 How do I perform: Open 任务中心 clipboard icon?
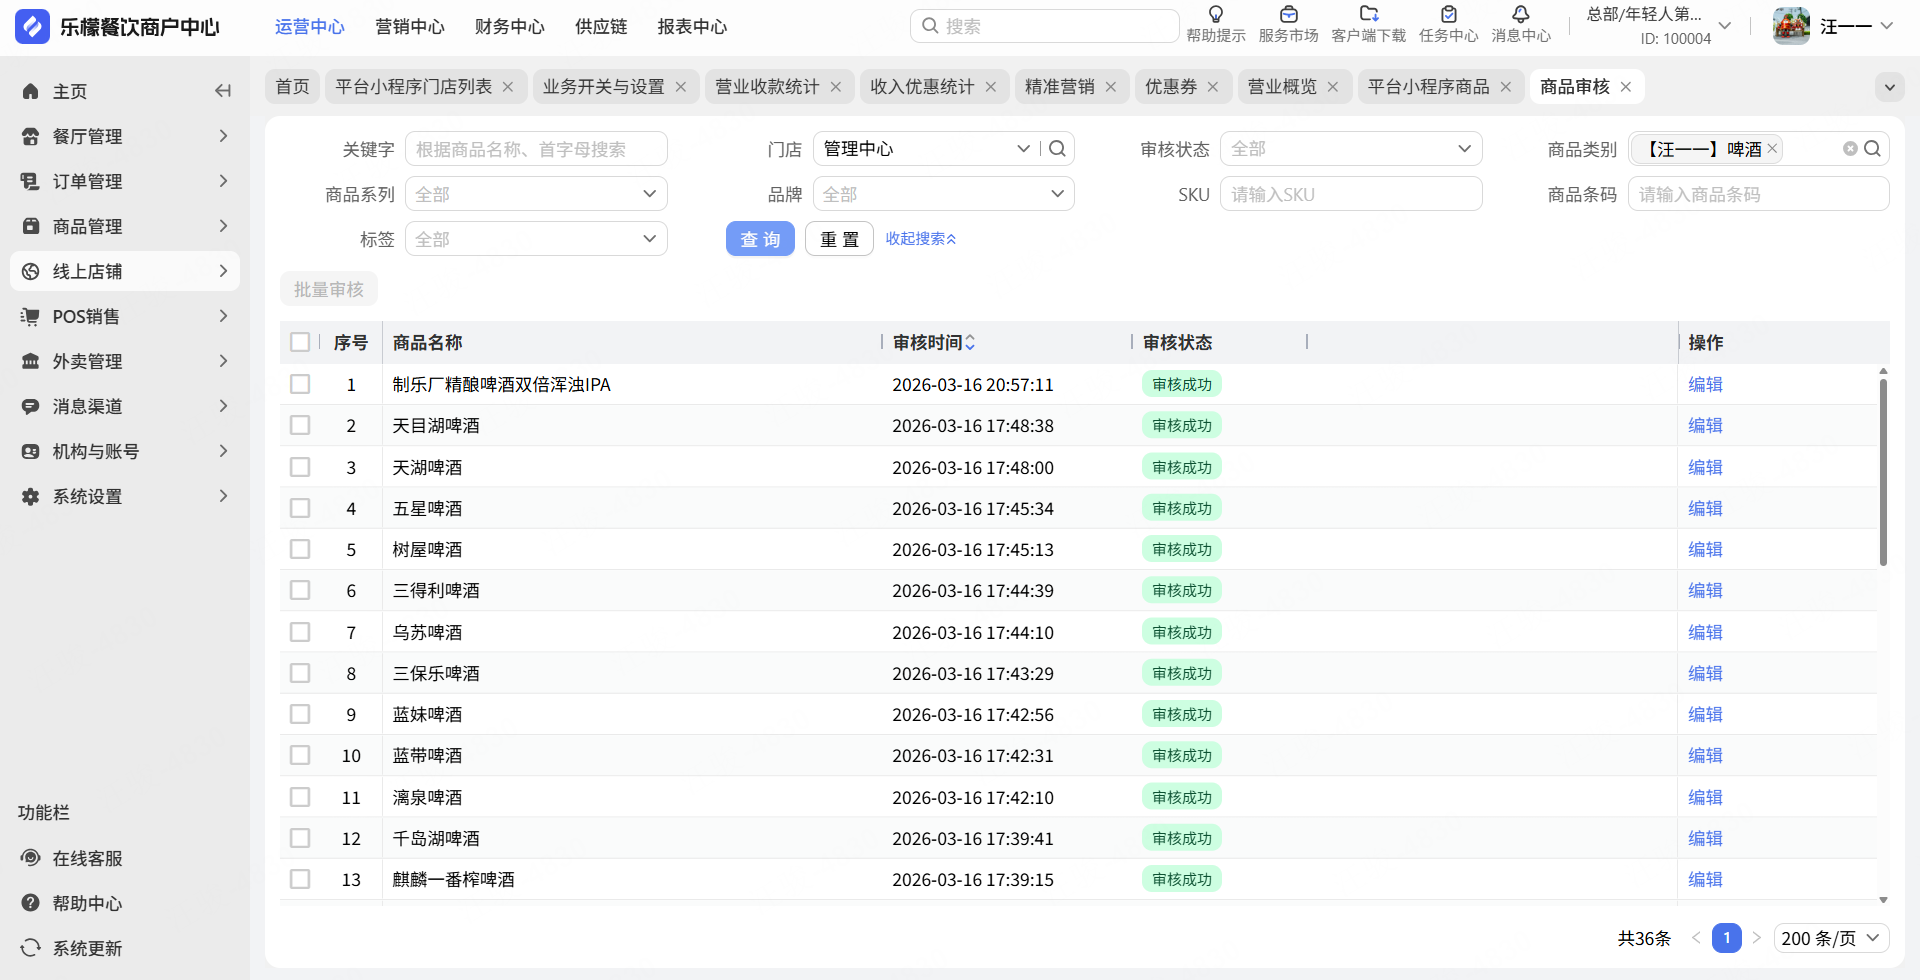pyautogui.click(x=1448, y=15)
